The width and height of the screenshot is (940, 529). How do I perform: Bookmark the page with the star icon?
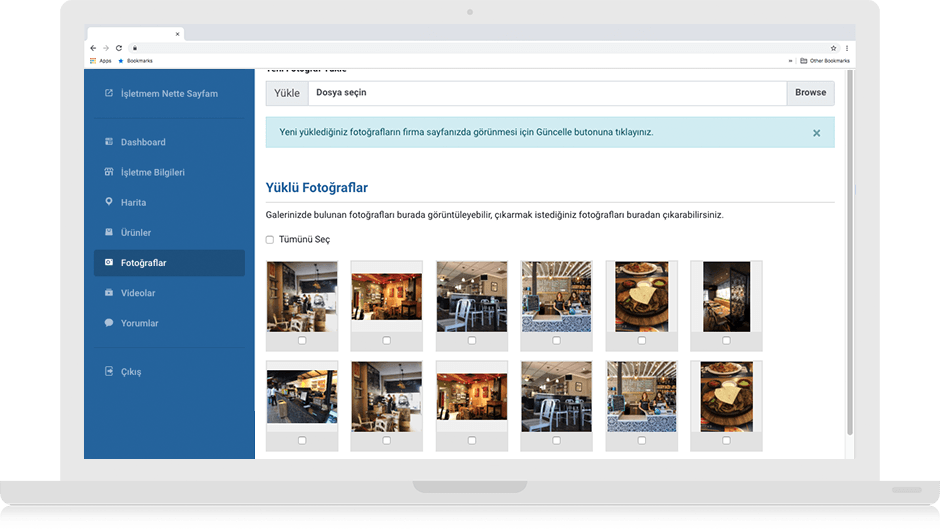(833, 48)
